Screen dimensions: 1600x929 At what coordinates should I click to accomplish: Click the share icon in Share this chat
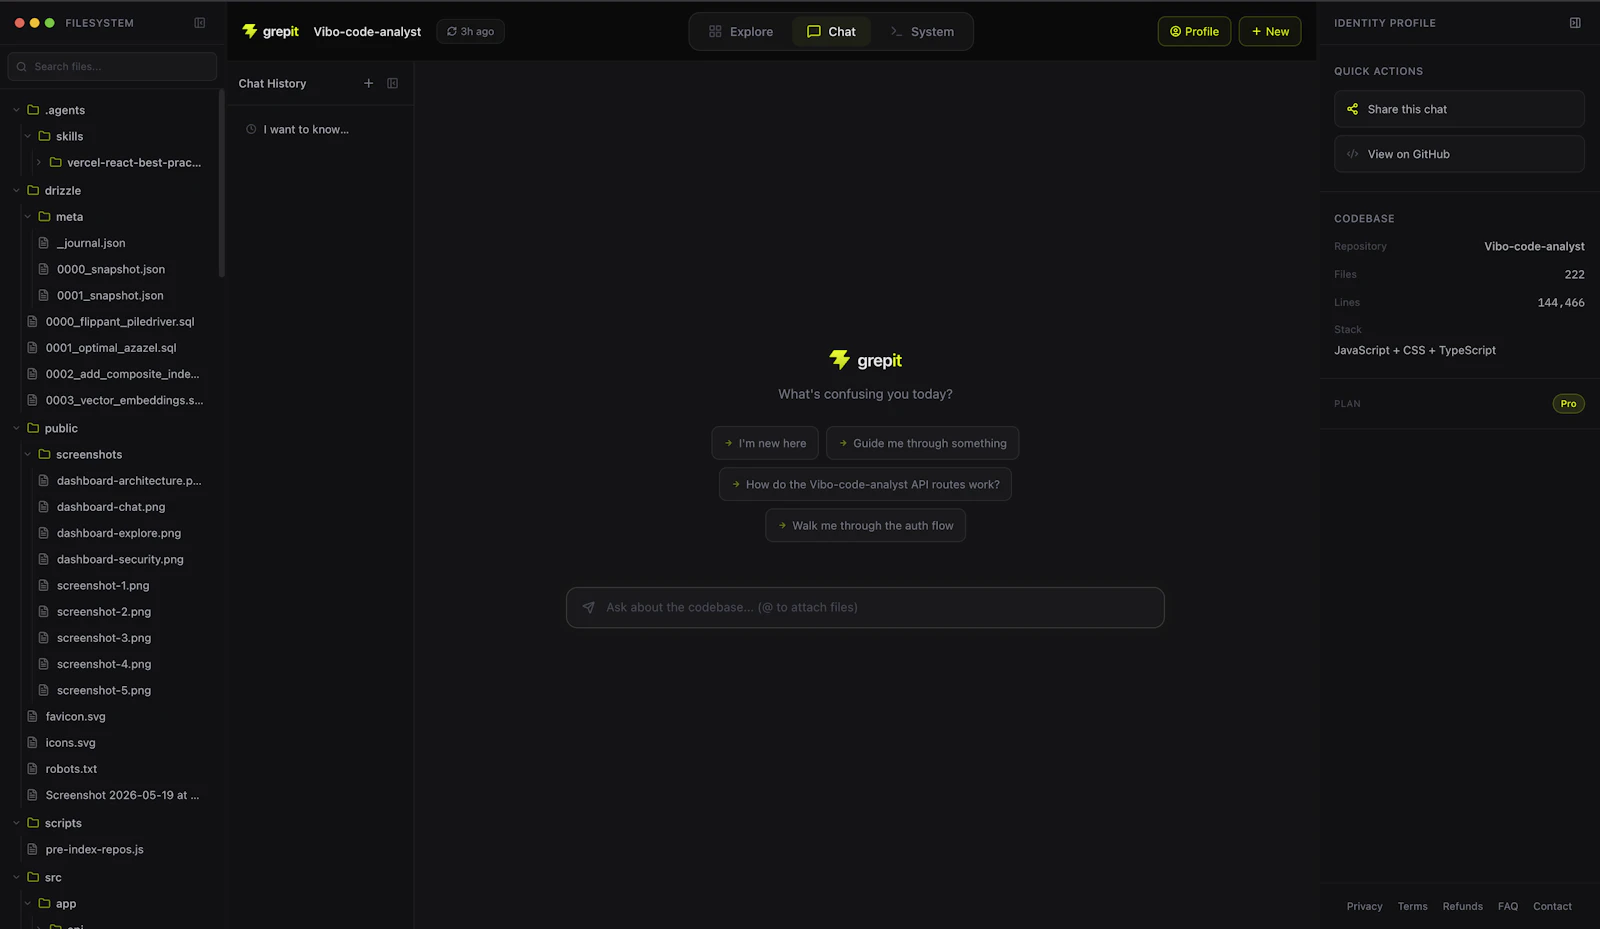click(1352, 109)
